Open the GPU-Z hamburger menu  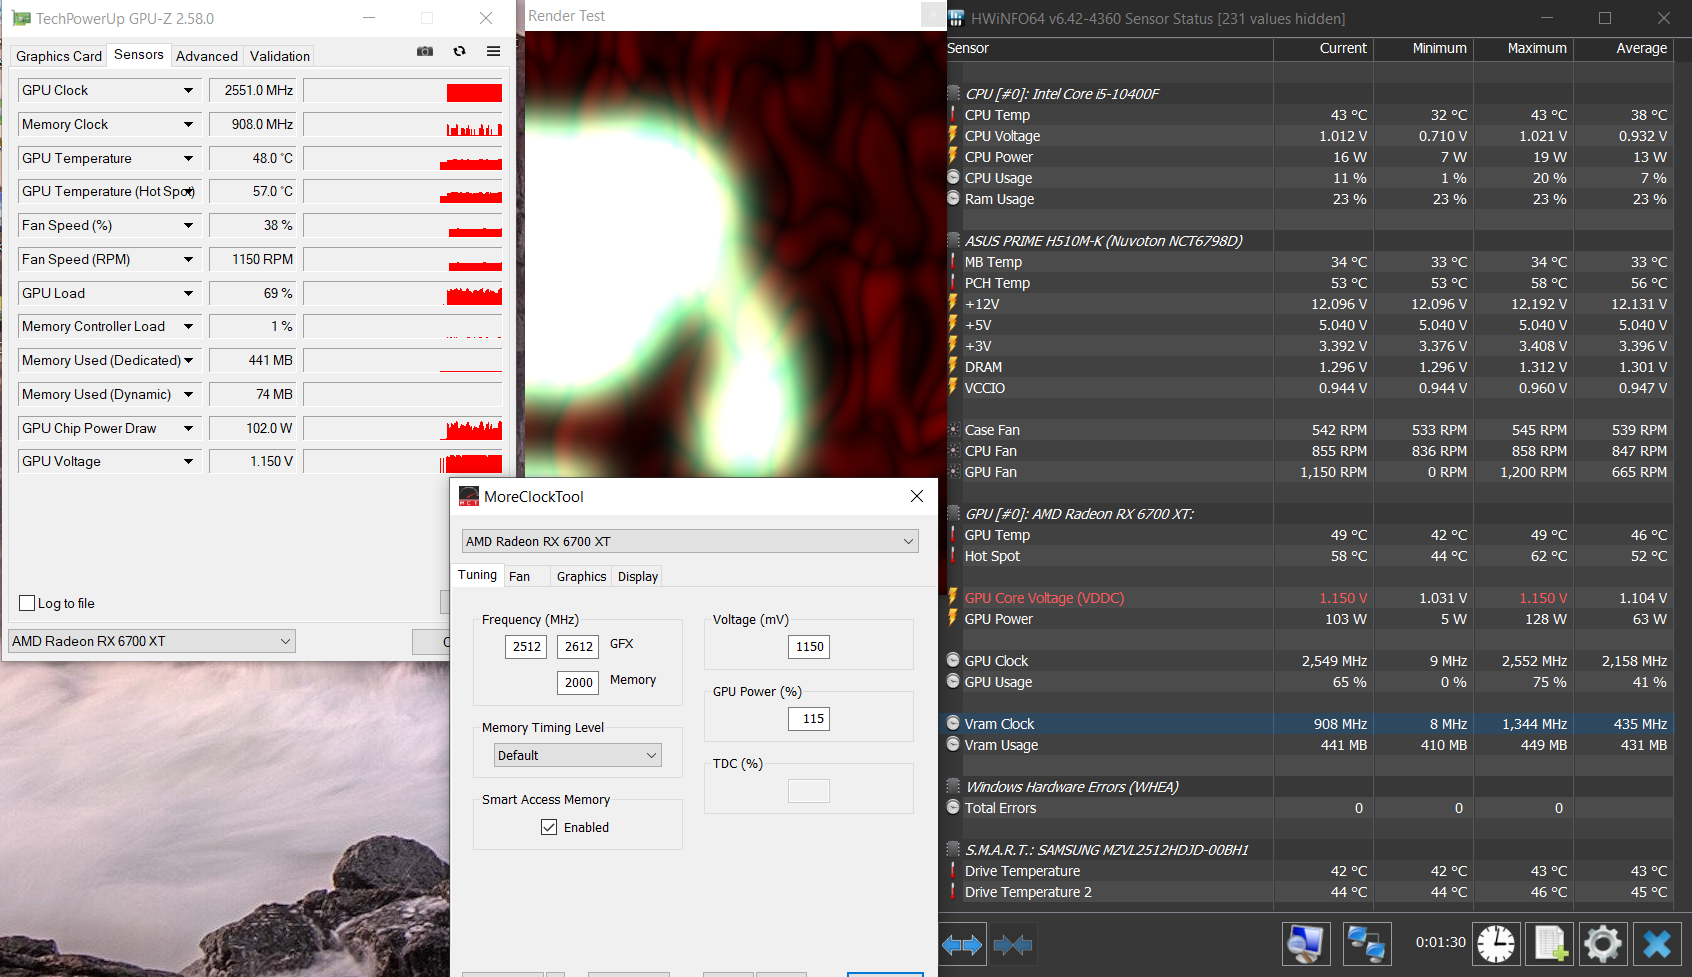click(494, 51)
